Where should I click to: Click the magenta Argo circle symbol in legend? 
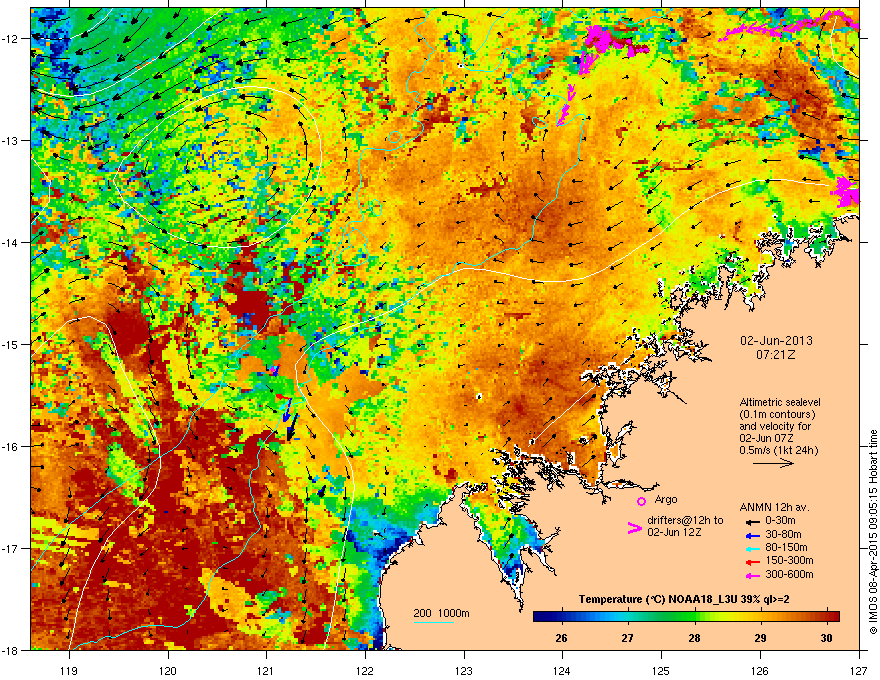coord(641,501)
